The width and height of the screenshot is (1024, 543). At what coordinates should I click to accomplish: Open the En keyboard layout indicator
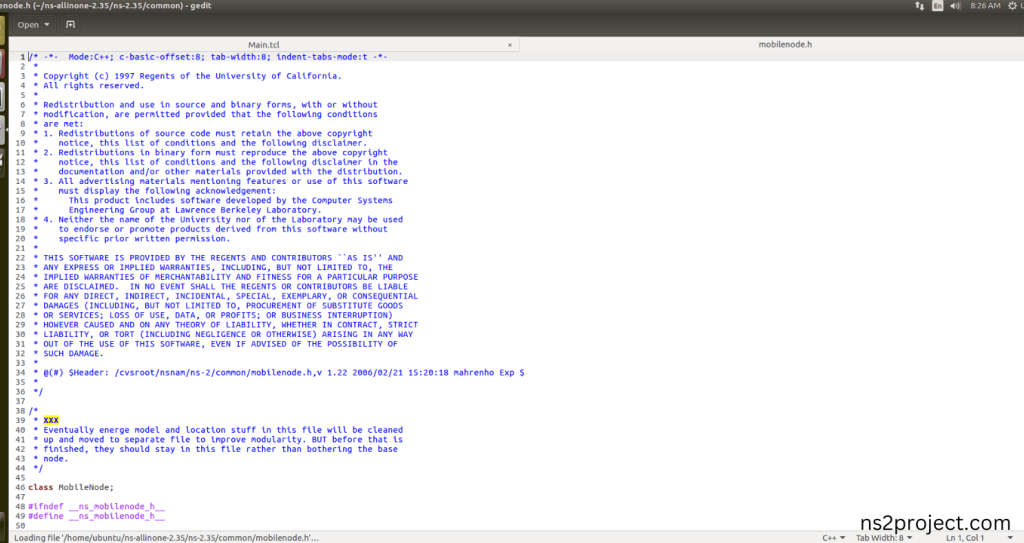(937, 6)
